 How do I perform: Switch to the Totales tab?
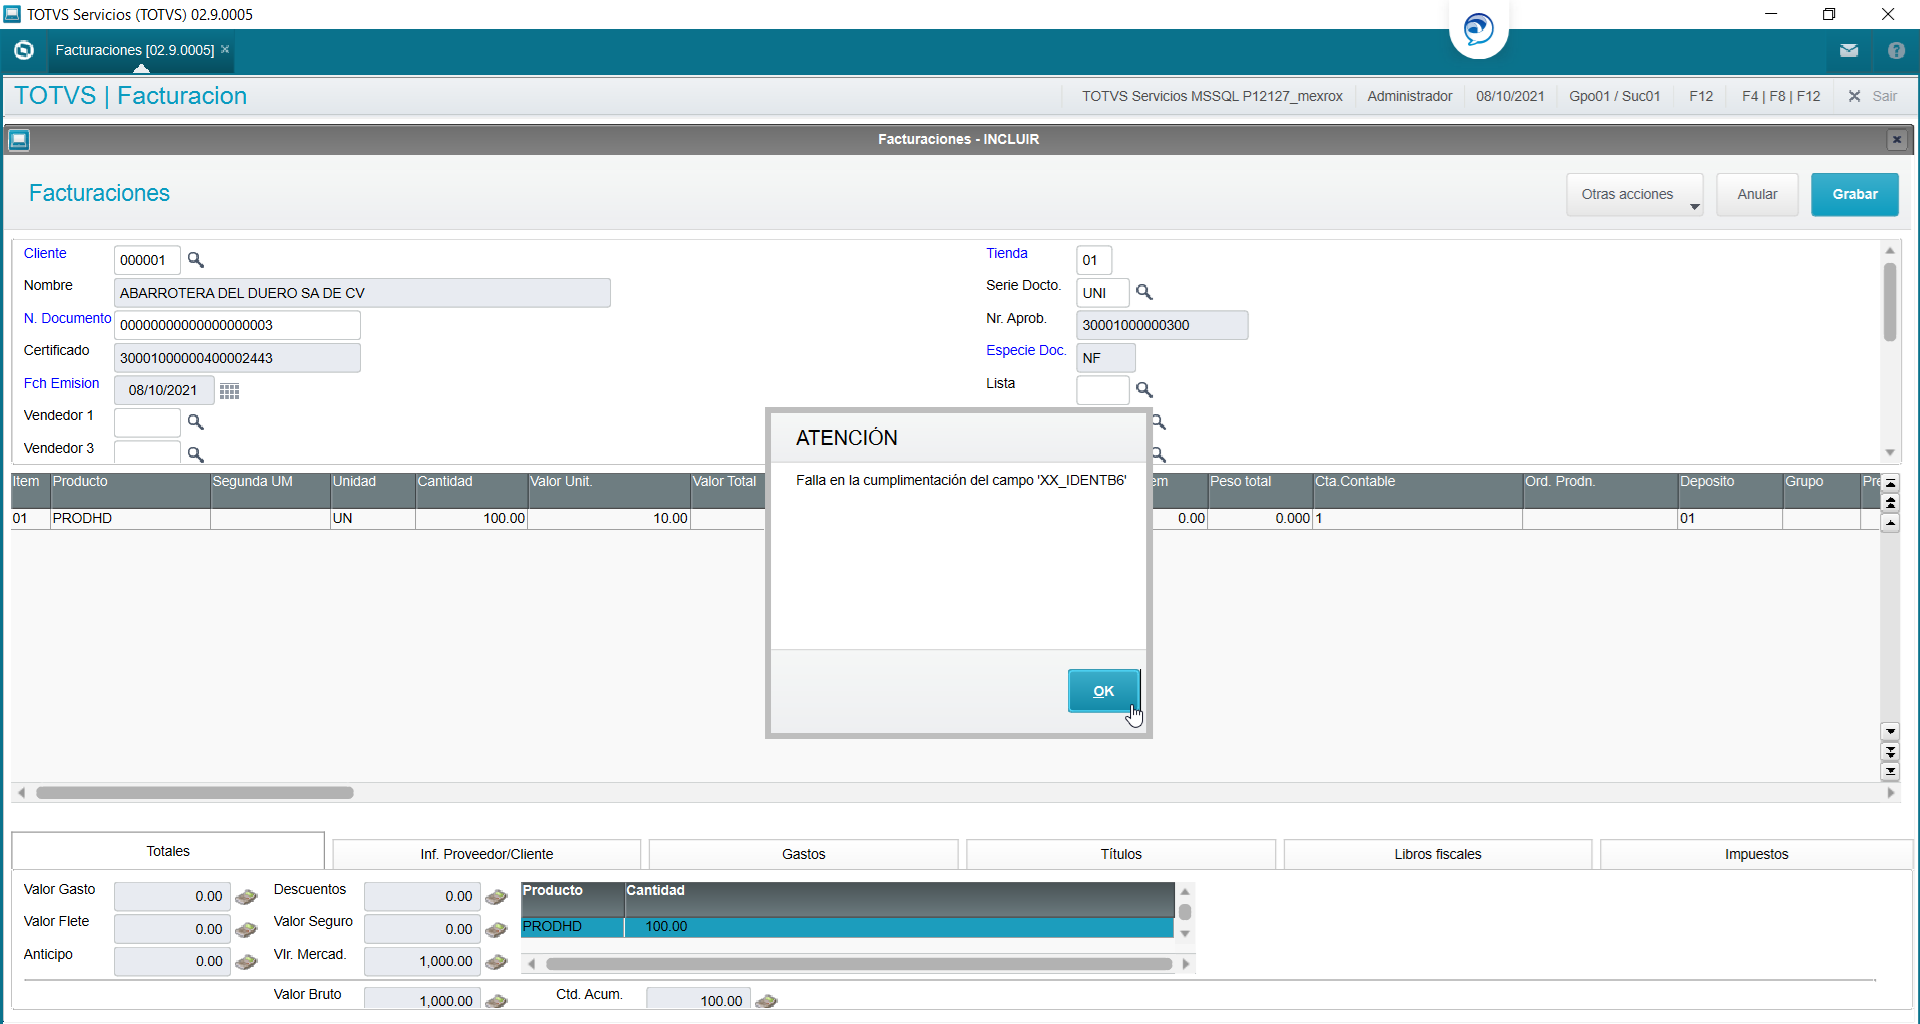pos(168,851)
